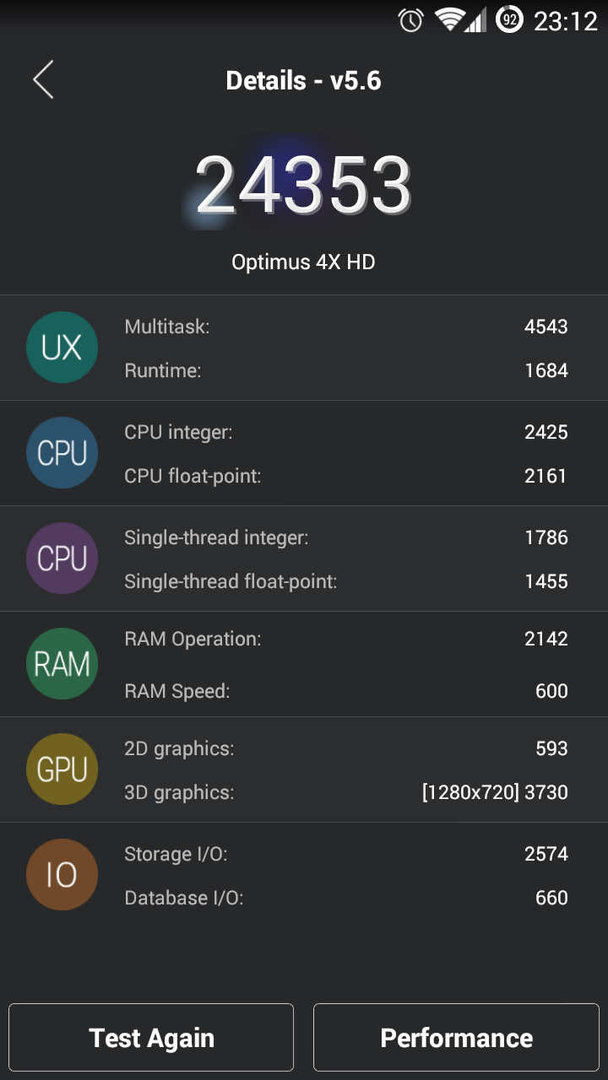
Task: Select the brown IO category icon
Action: coord(62,875)
